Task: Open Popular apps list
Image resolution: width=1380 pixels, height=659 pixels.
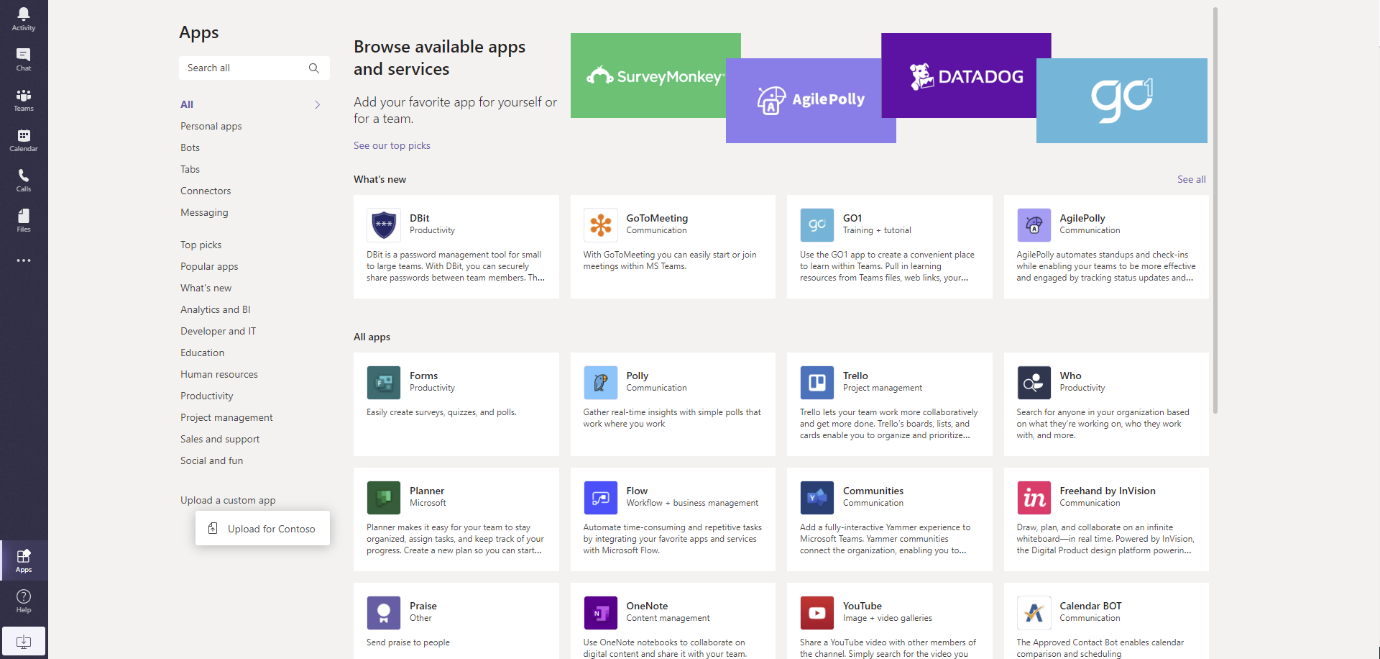Action: click(209, 267)
